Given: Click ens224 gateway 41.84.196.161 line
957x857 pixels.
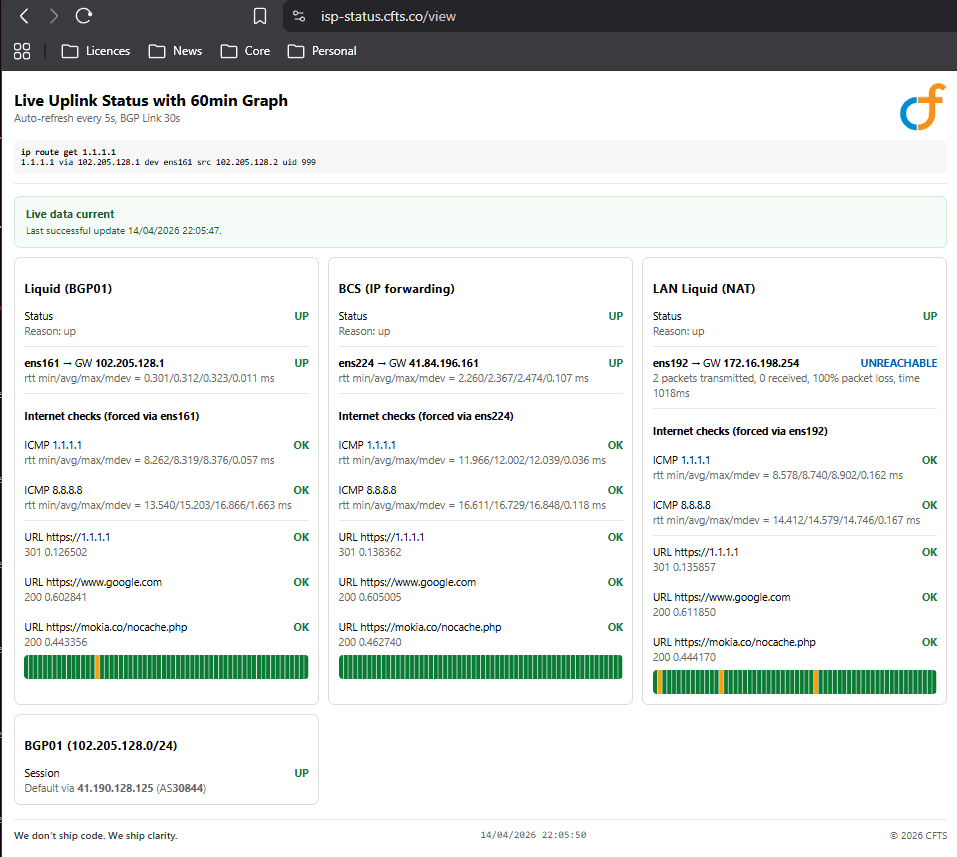Looking at the screenshot, I should 408,363.
